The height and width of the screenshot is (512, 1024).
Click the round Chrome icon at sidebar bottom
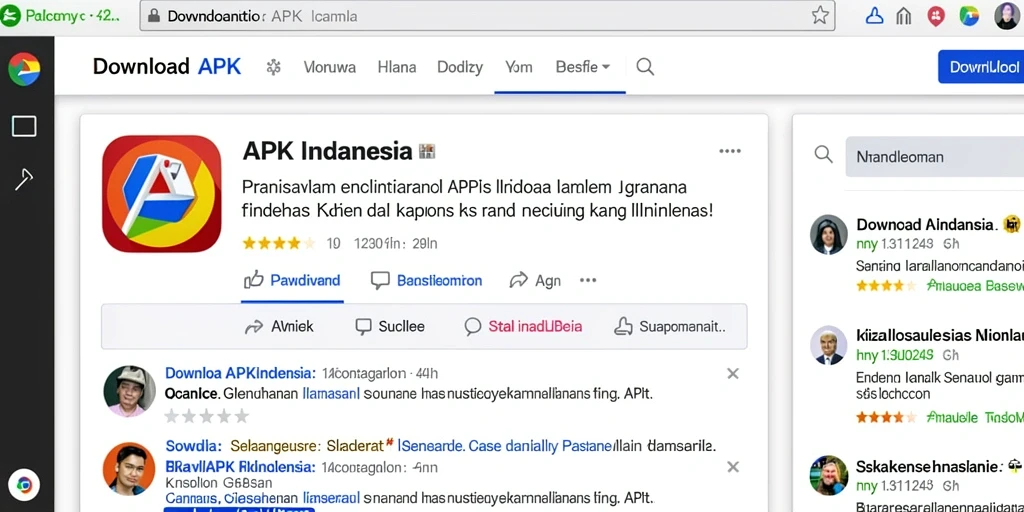24,485
